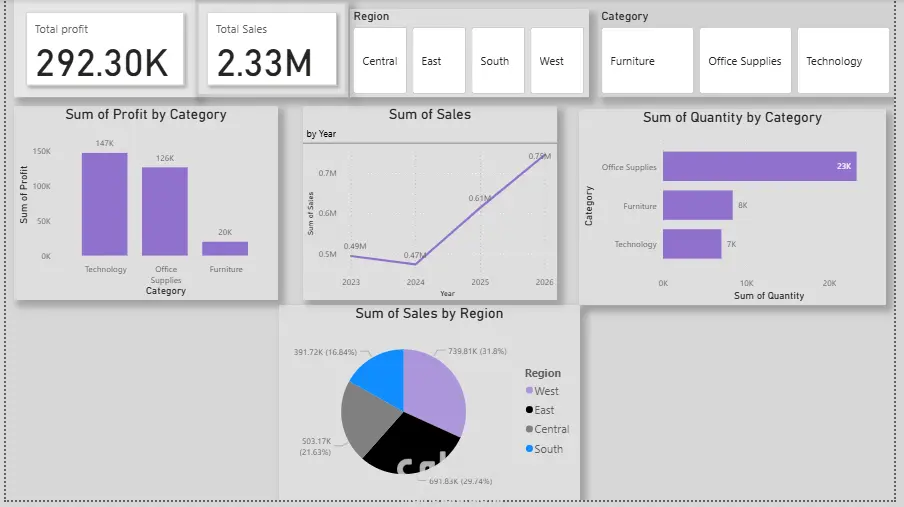Select the East legend entry

coord(540,410)
